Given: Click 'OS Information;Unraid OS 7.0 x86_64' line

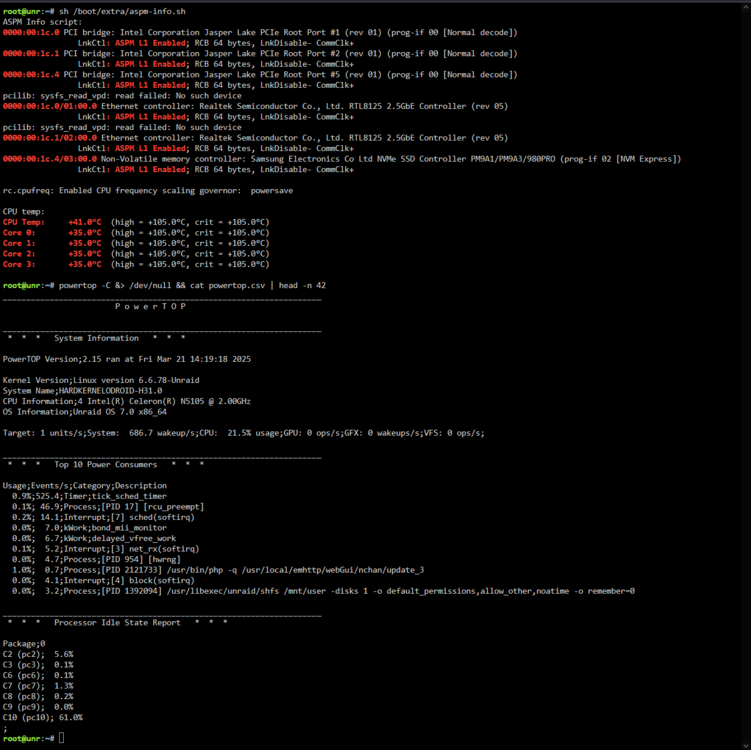Looking at the screenshot, I should (x=85, y=411).
